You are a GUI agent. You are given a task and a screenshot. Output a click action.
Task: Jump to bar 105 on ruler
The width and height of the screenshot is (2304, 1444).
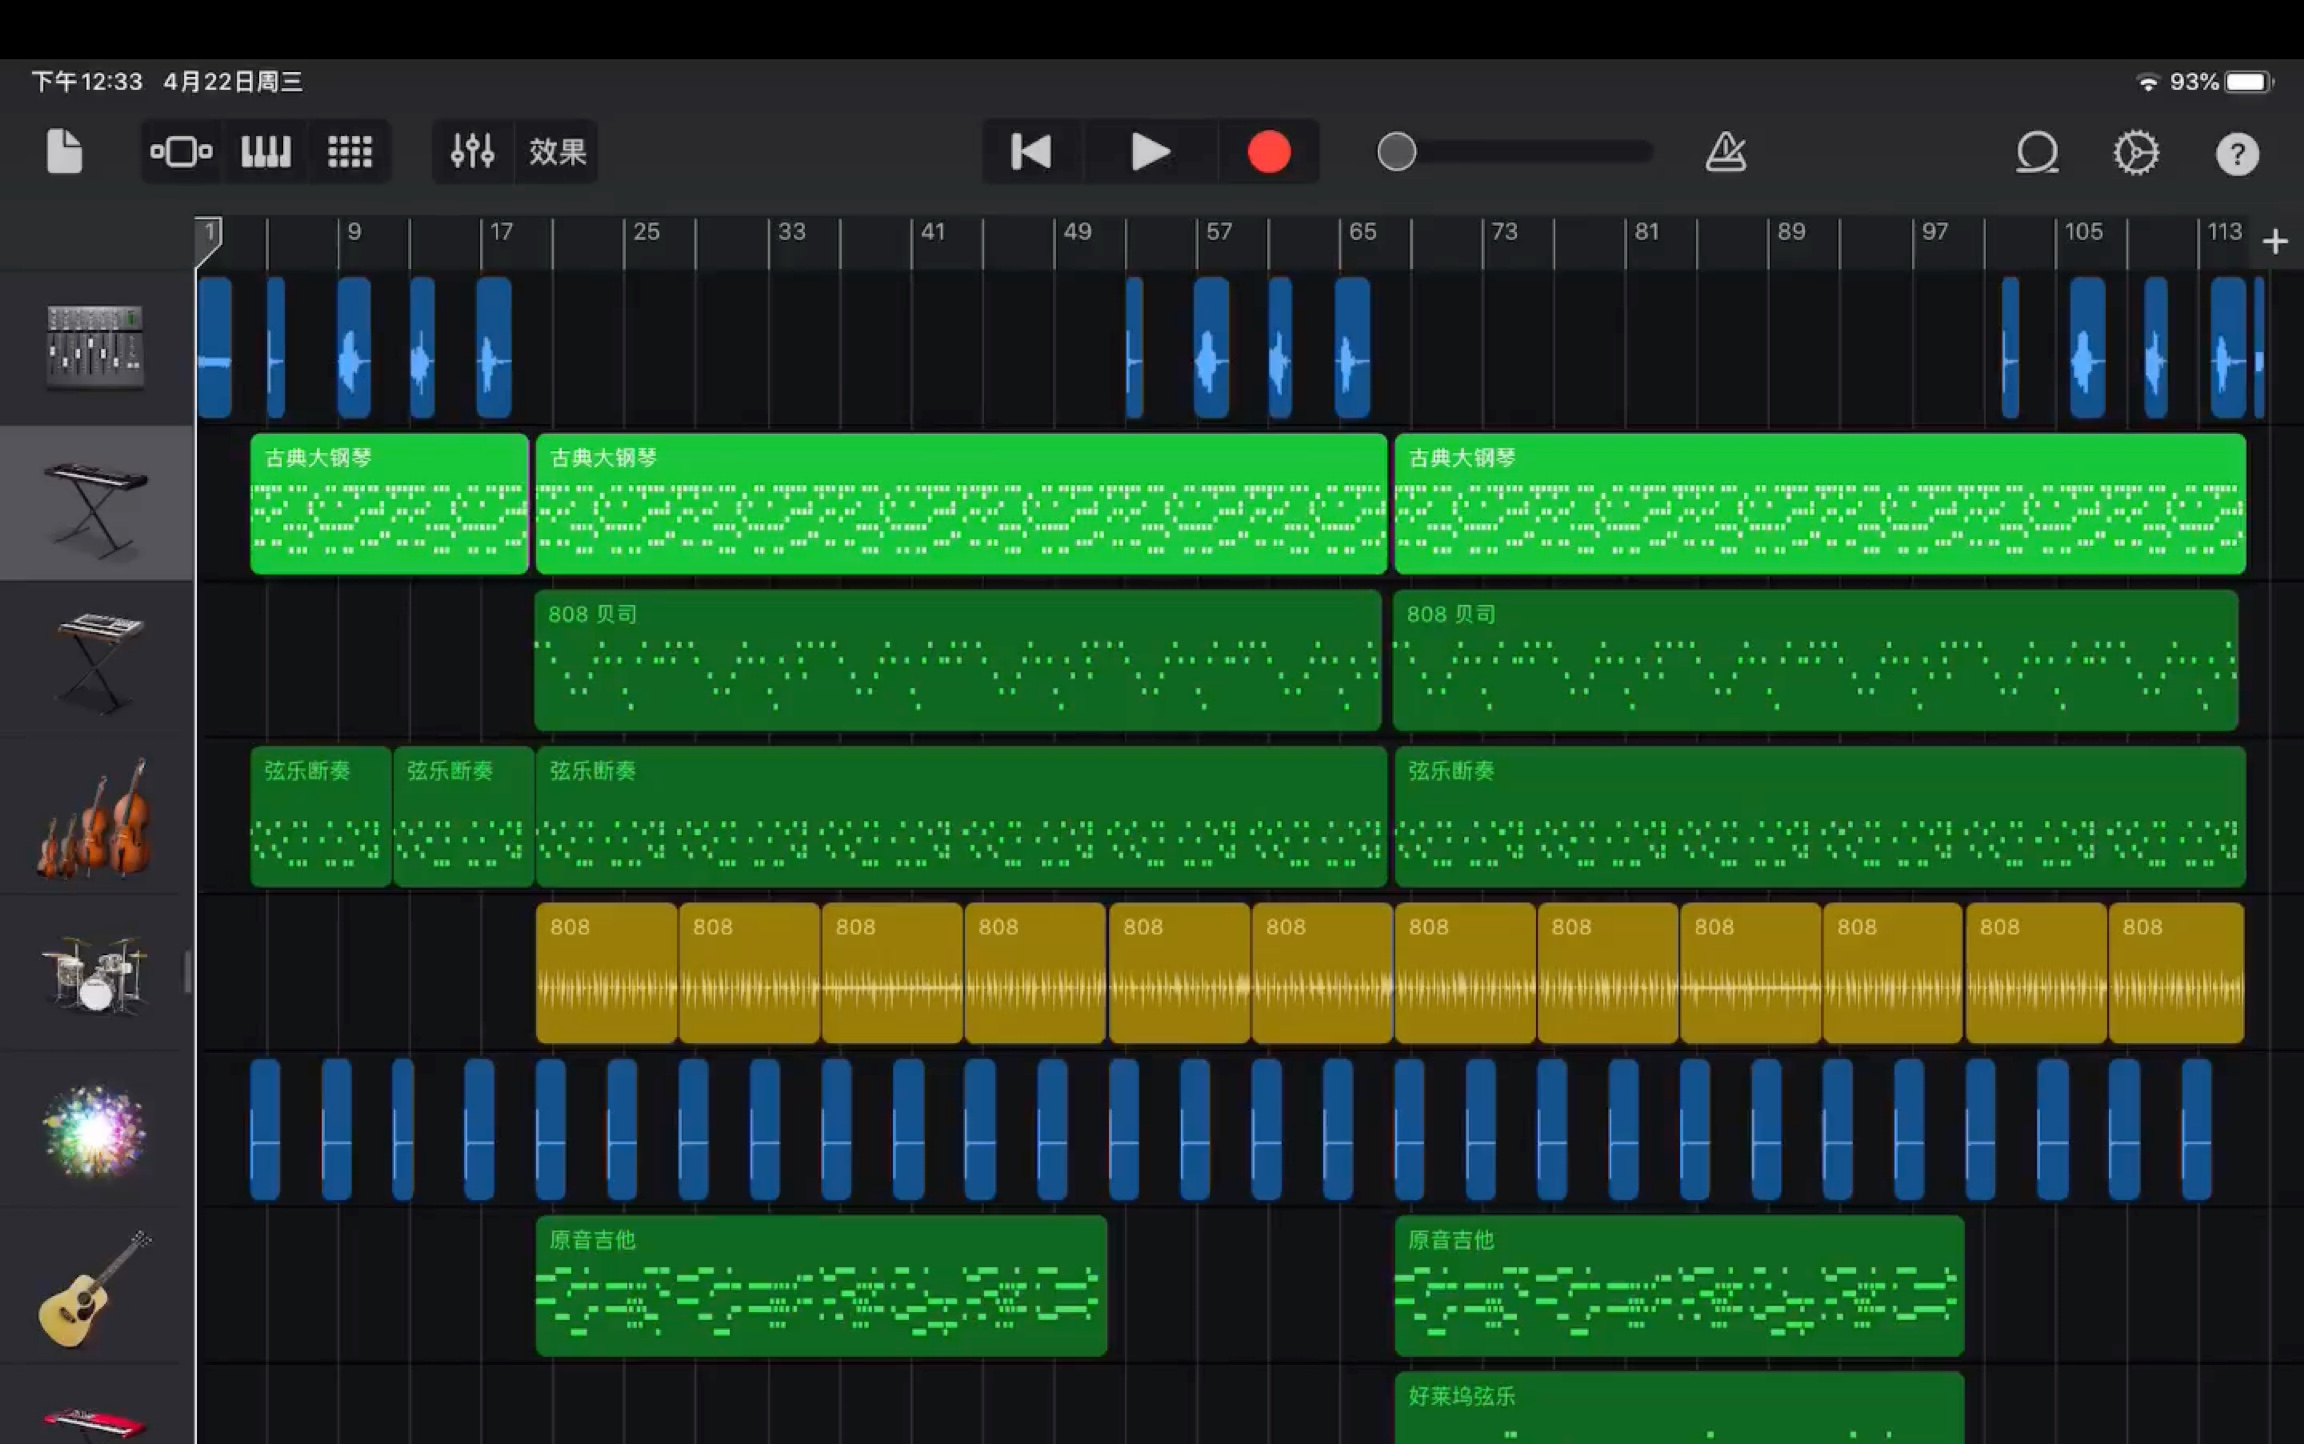pos(2083,232)
